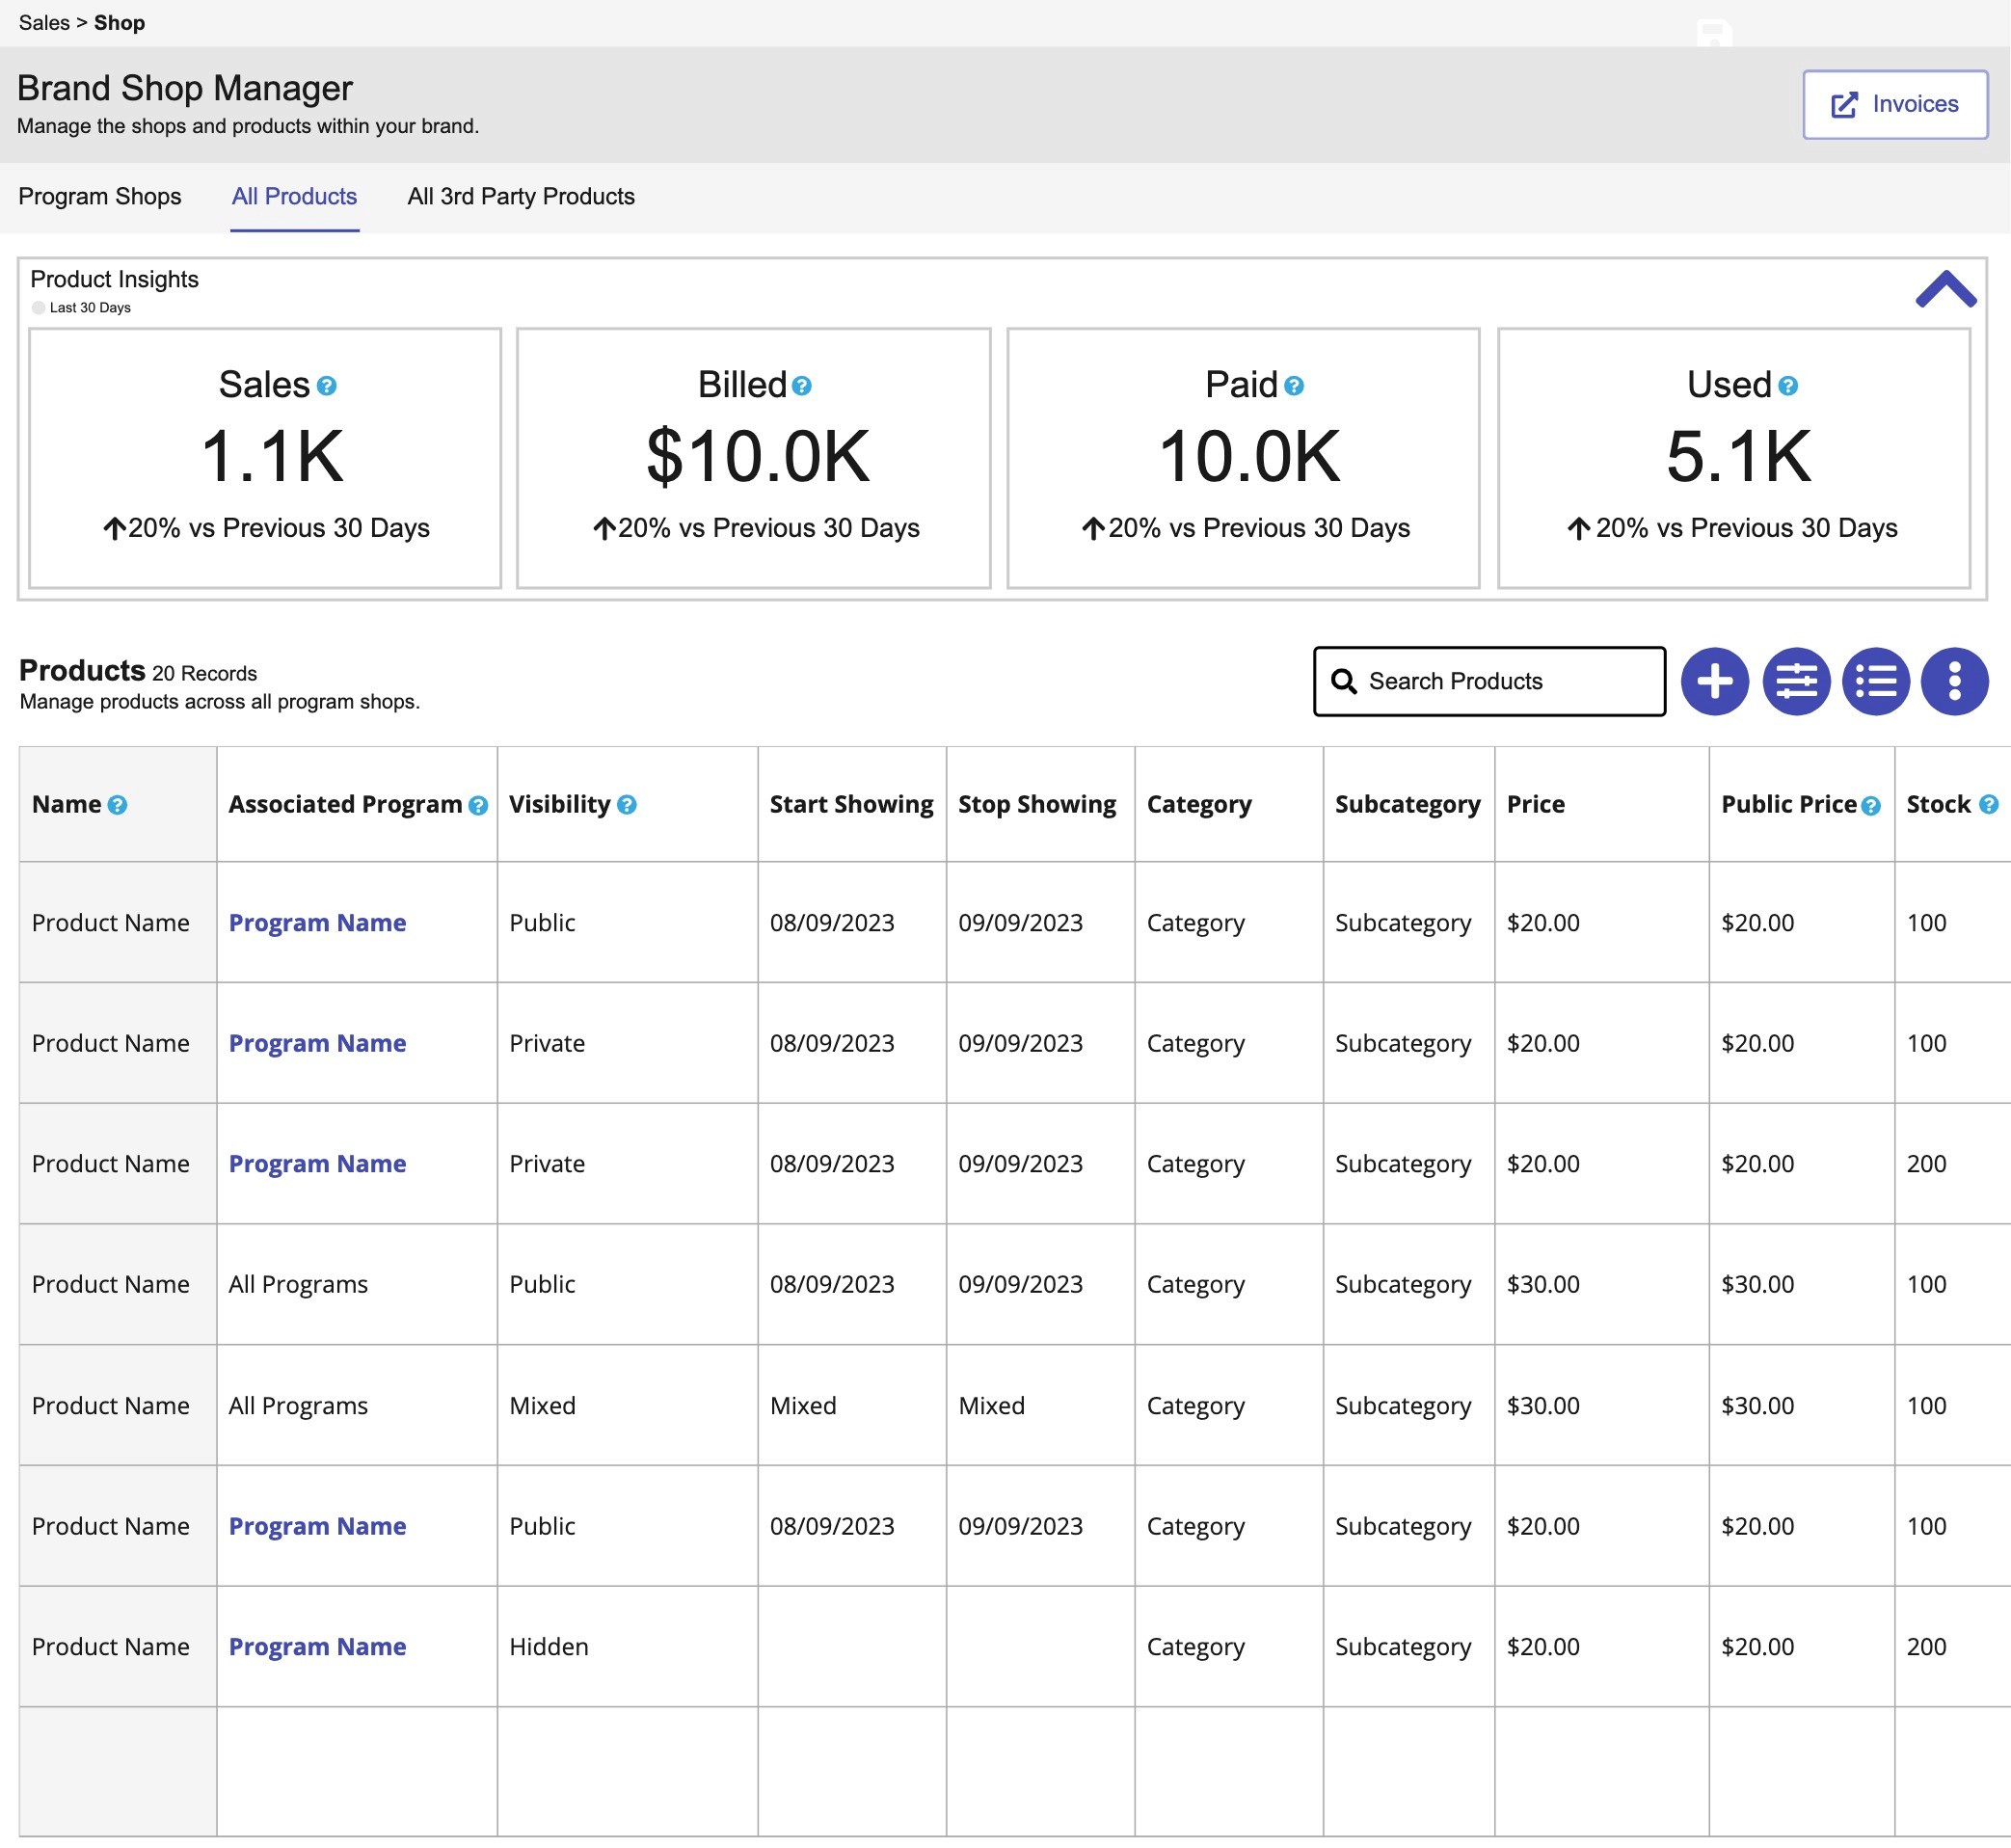
Task: Click help icon next to Public Price
Action: [1871, 806]
